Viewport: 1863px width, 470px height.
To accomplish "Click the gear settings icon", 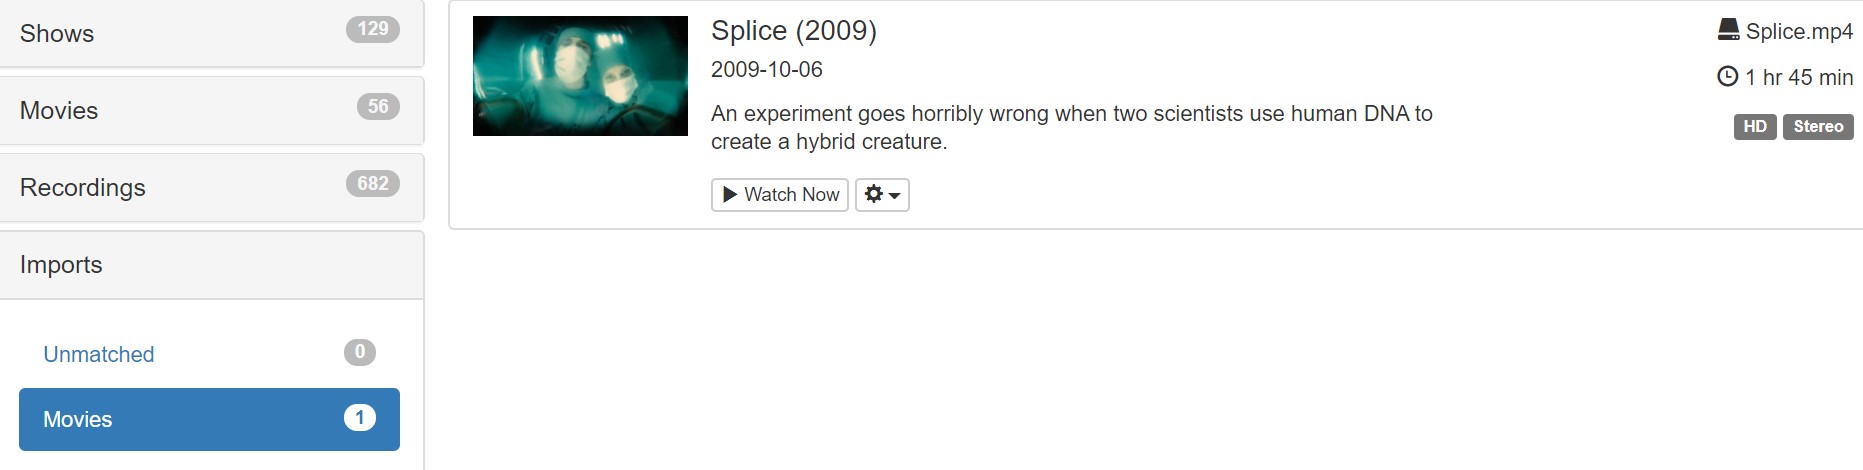I will pos(873,194).
